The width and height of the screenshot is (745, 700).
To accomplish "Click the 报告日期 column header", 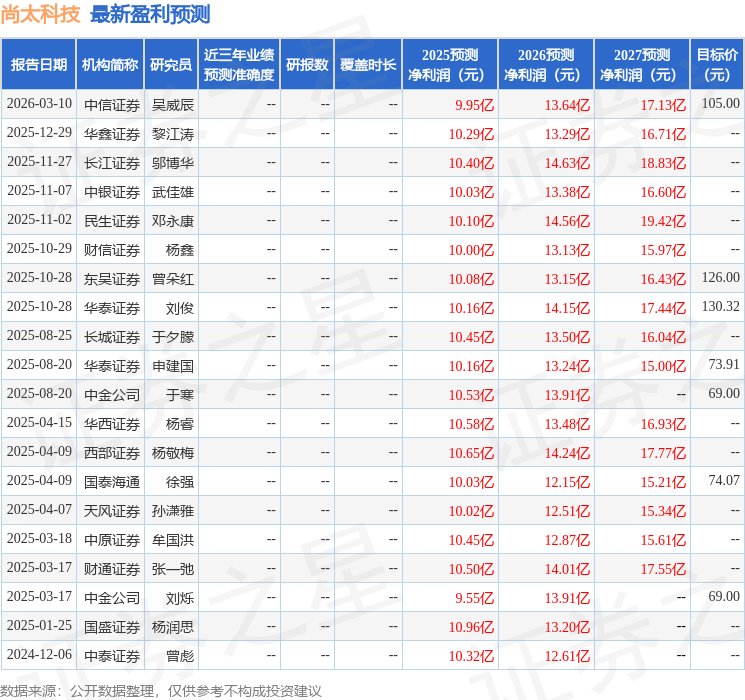I will point(38,65).
